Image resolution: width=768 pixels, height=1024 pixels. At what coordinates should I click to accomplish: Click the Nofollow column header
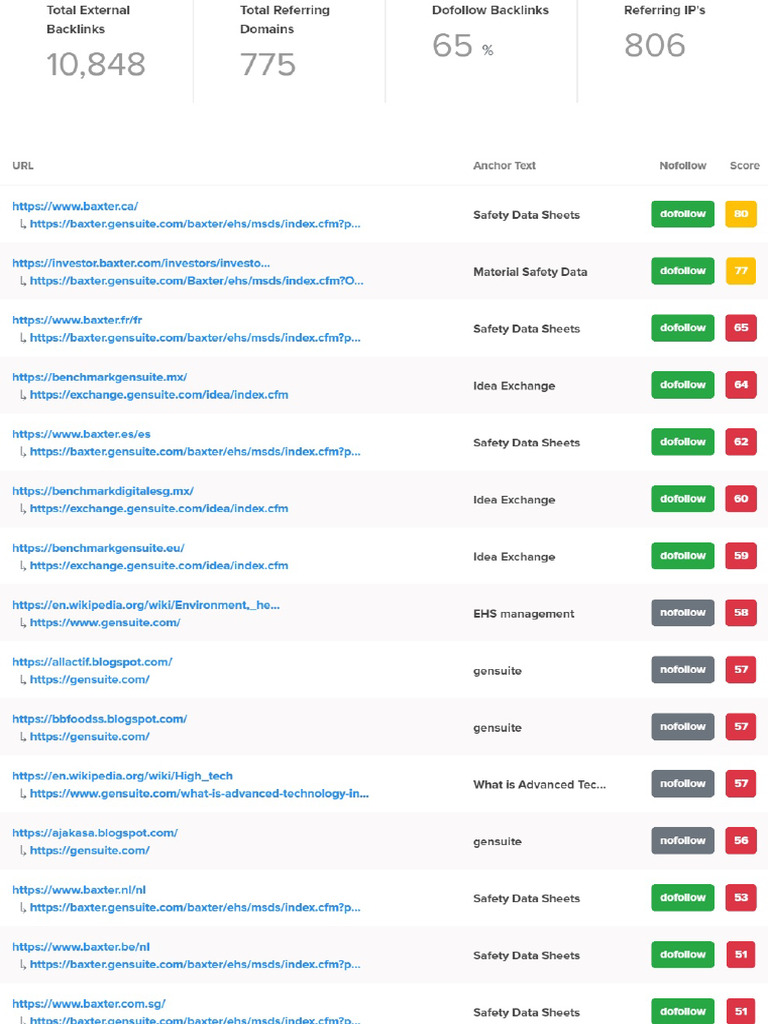[682, 166]
